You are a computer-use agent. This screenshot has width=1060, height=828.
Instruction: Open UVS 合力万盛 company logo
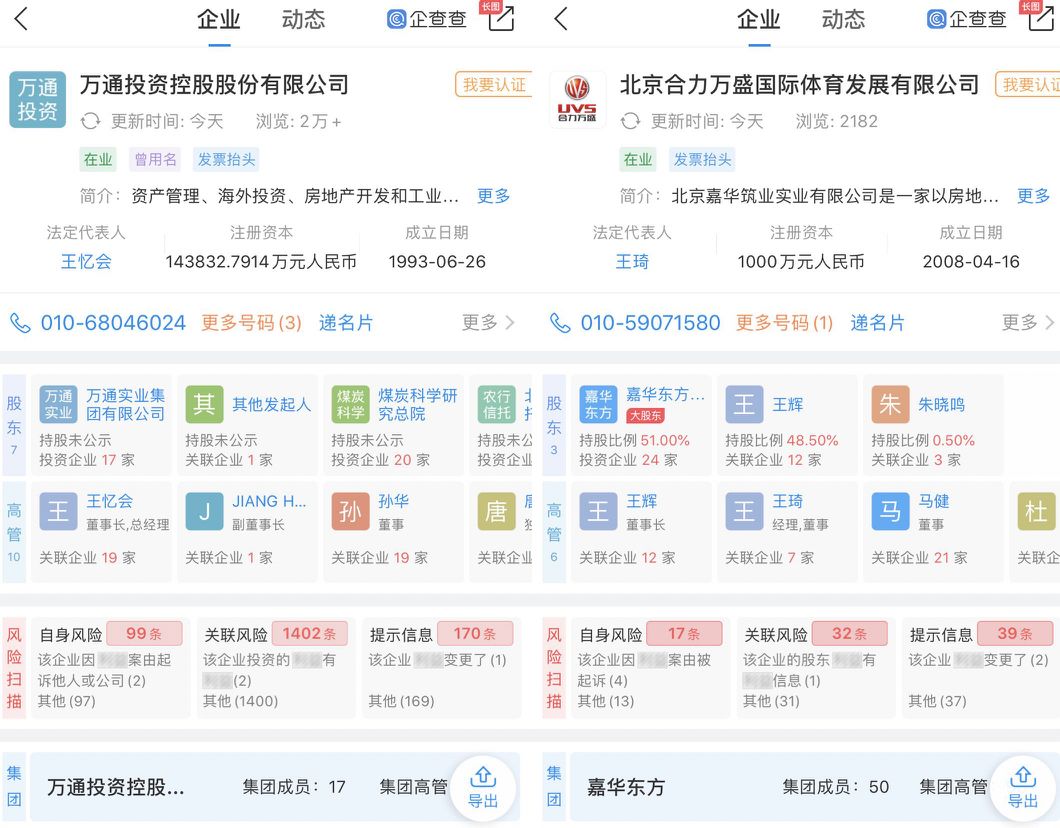577,99
